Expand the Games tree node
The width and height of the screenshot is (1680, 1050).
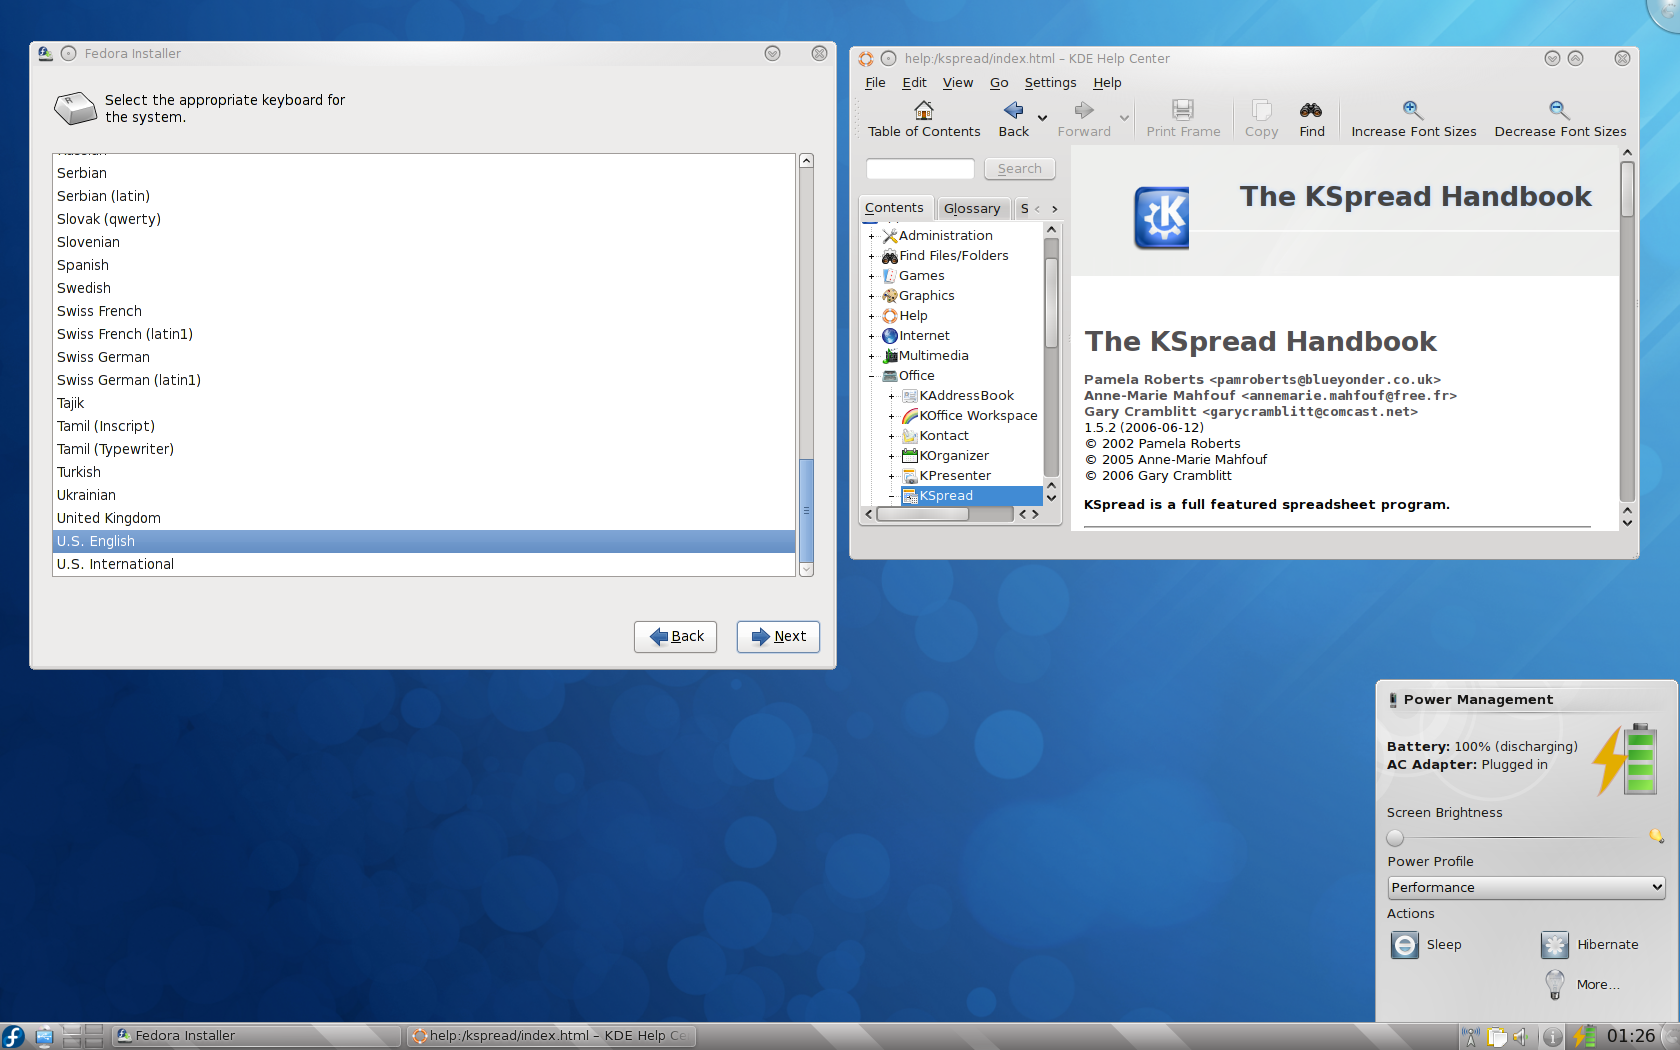871,276
